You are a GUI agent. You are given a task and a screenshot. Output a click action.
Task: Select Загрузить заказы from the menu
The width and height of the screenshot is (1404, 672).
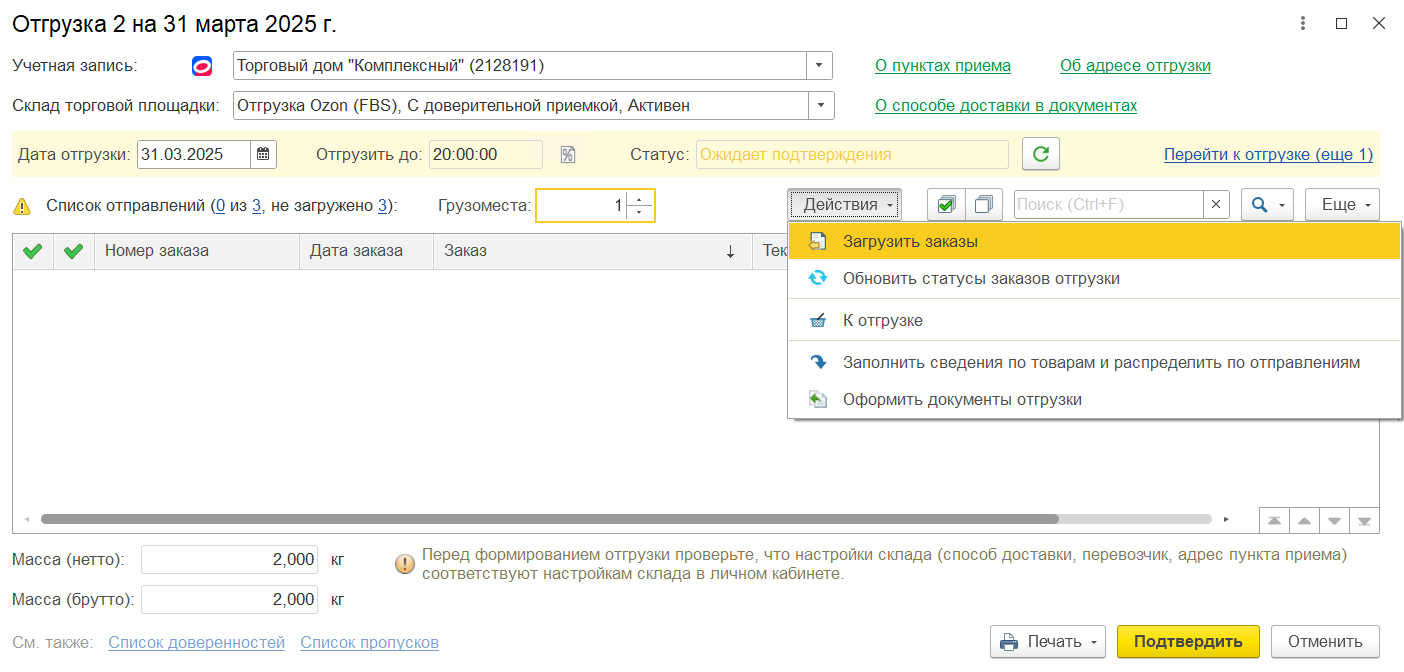point(910,241)
